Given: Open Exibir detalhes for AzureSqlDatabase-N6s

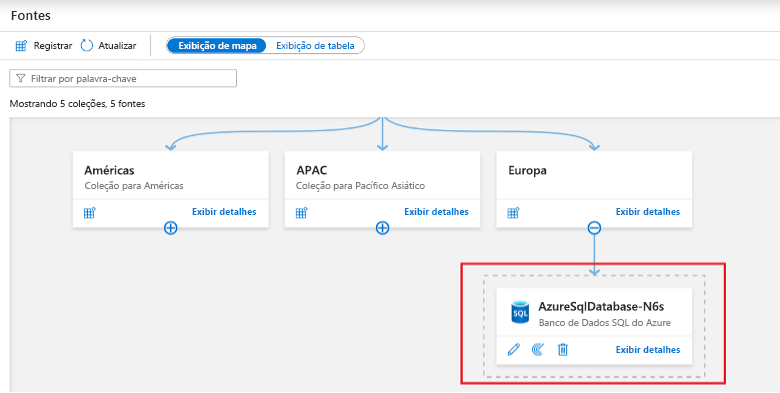Looking at the screenshot, I should click(648, 350).
